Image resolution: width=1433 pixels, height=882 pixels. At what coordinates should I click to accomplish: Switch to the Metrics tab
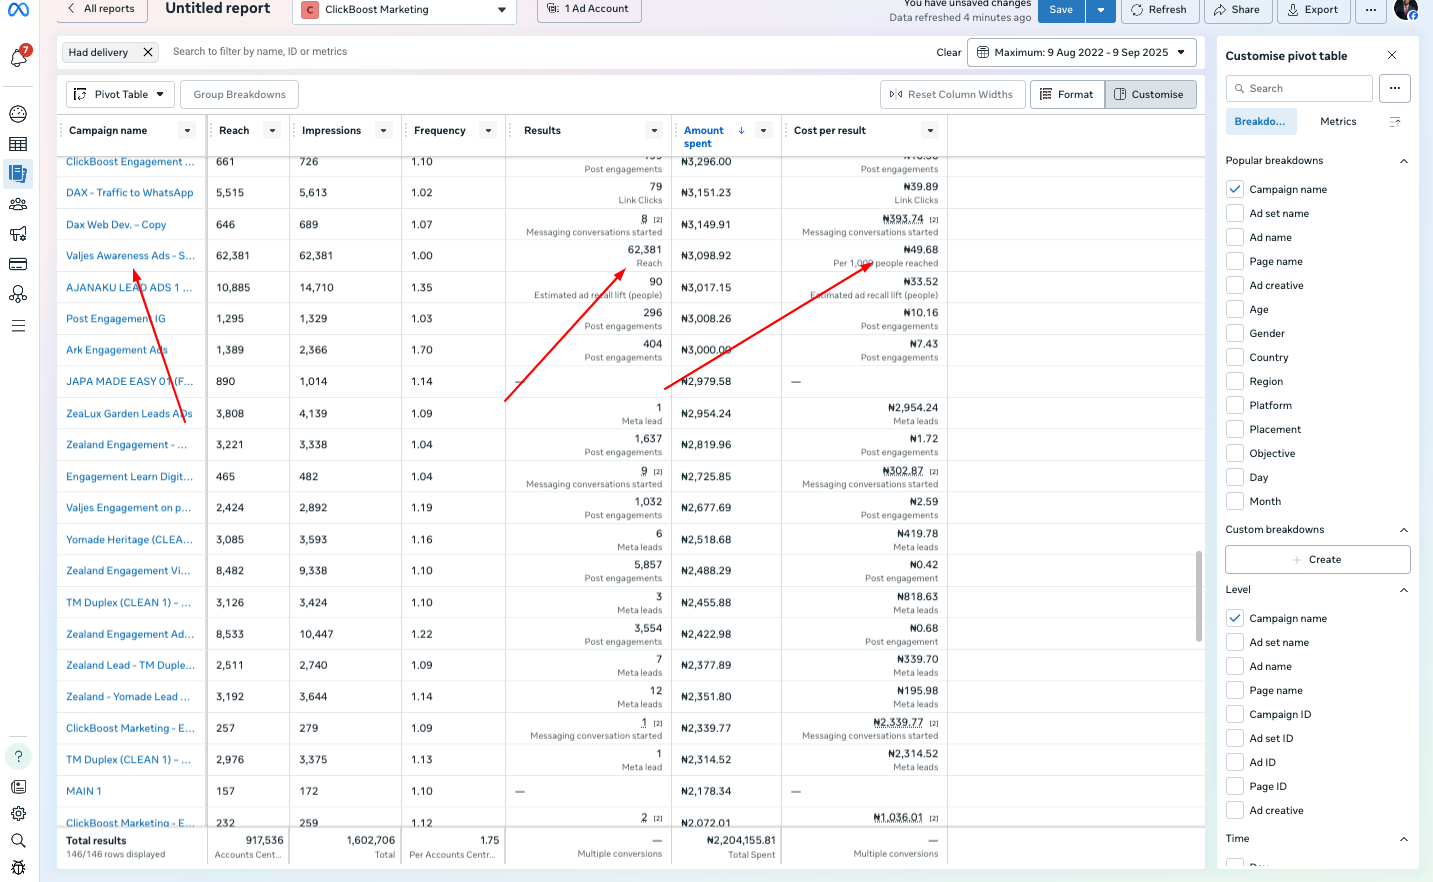[x=1337, y=121]
